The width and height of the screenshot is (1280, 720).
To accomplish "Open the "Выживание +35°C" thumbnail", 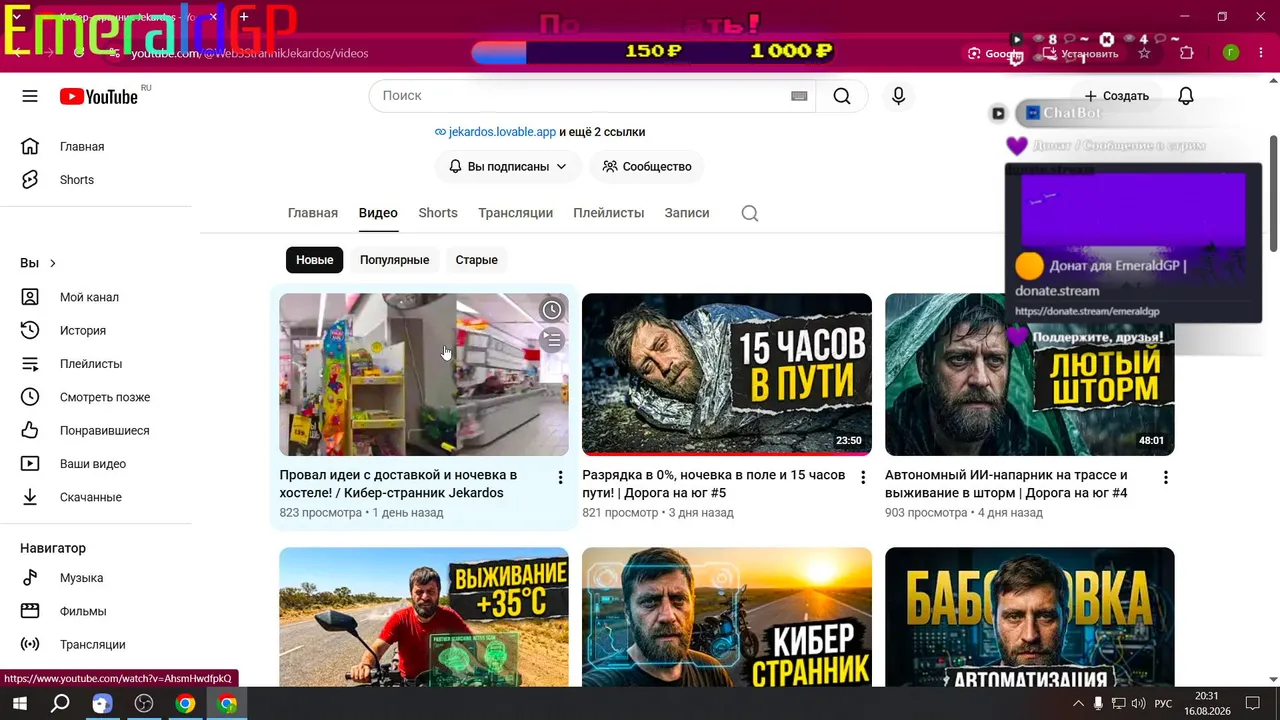I will 424,617.
